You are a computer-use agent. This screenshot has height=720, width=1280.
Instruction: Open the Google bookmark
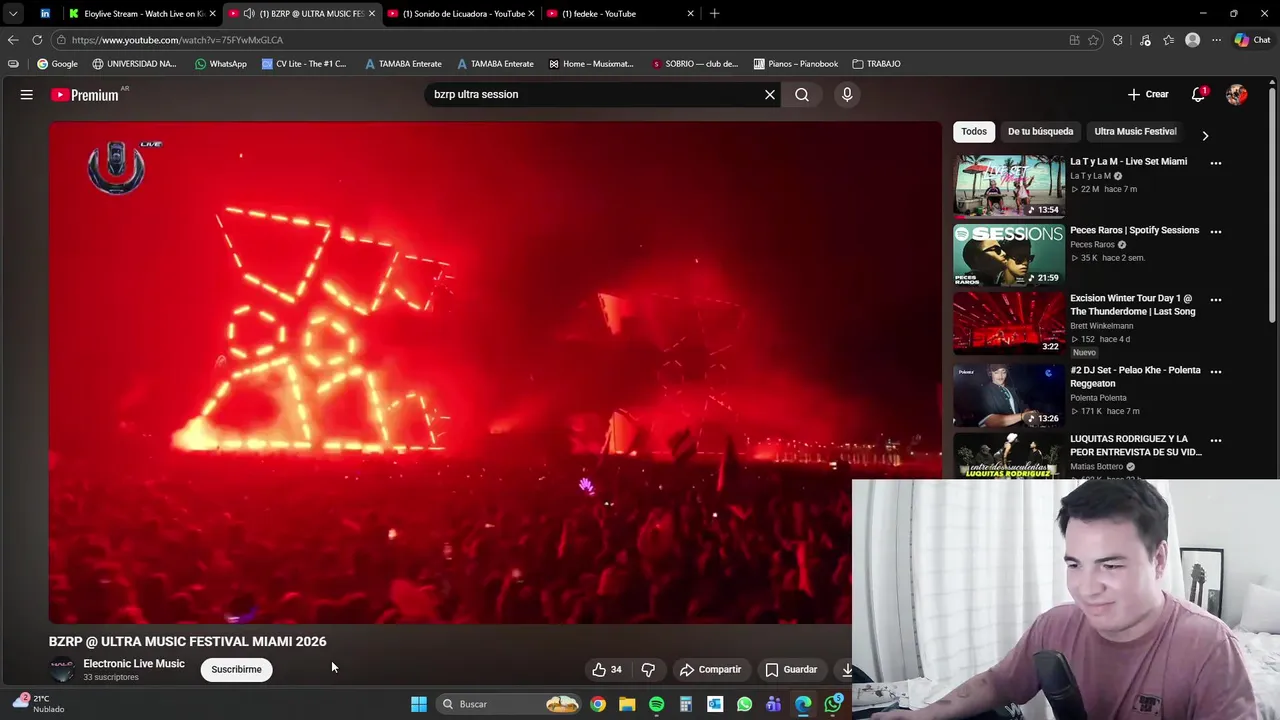(x=57, y=64)
